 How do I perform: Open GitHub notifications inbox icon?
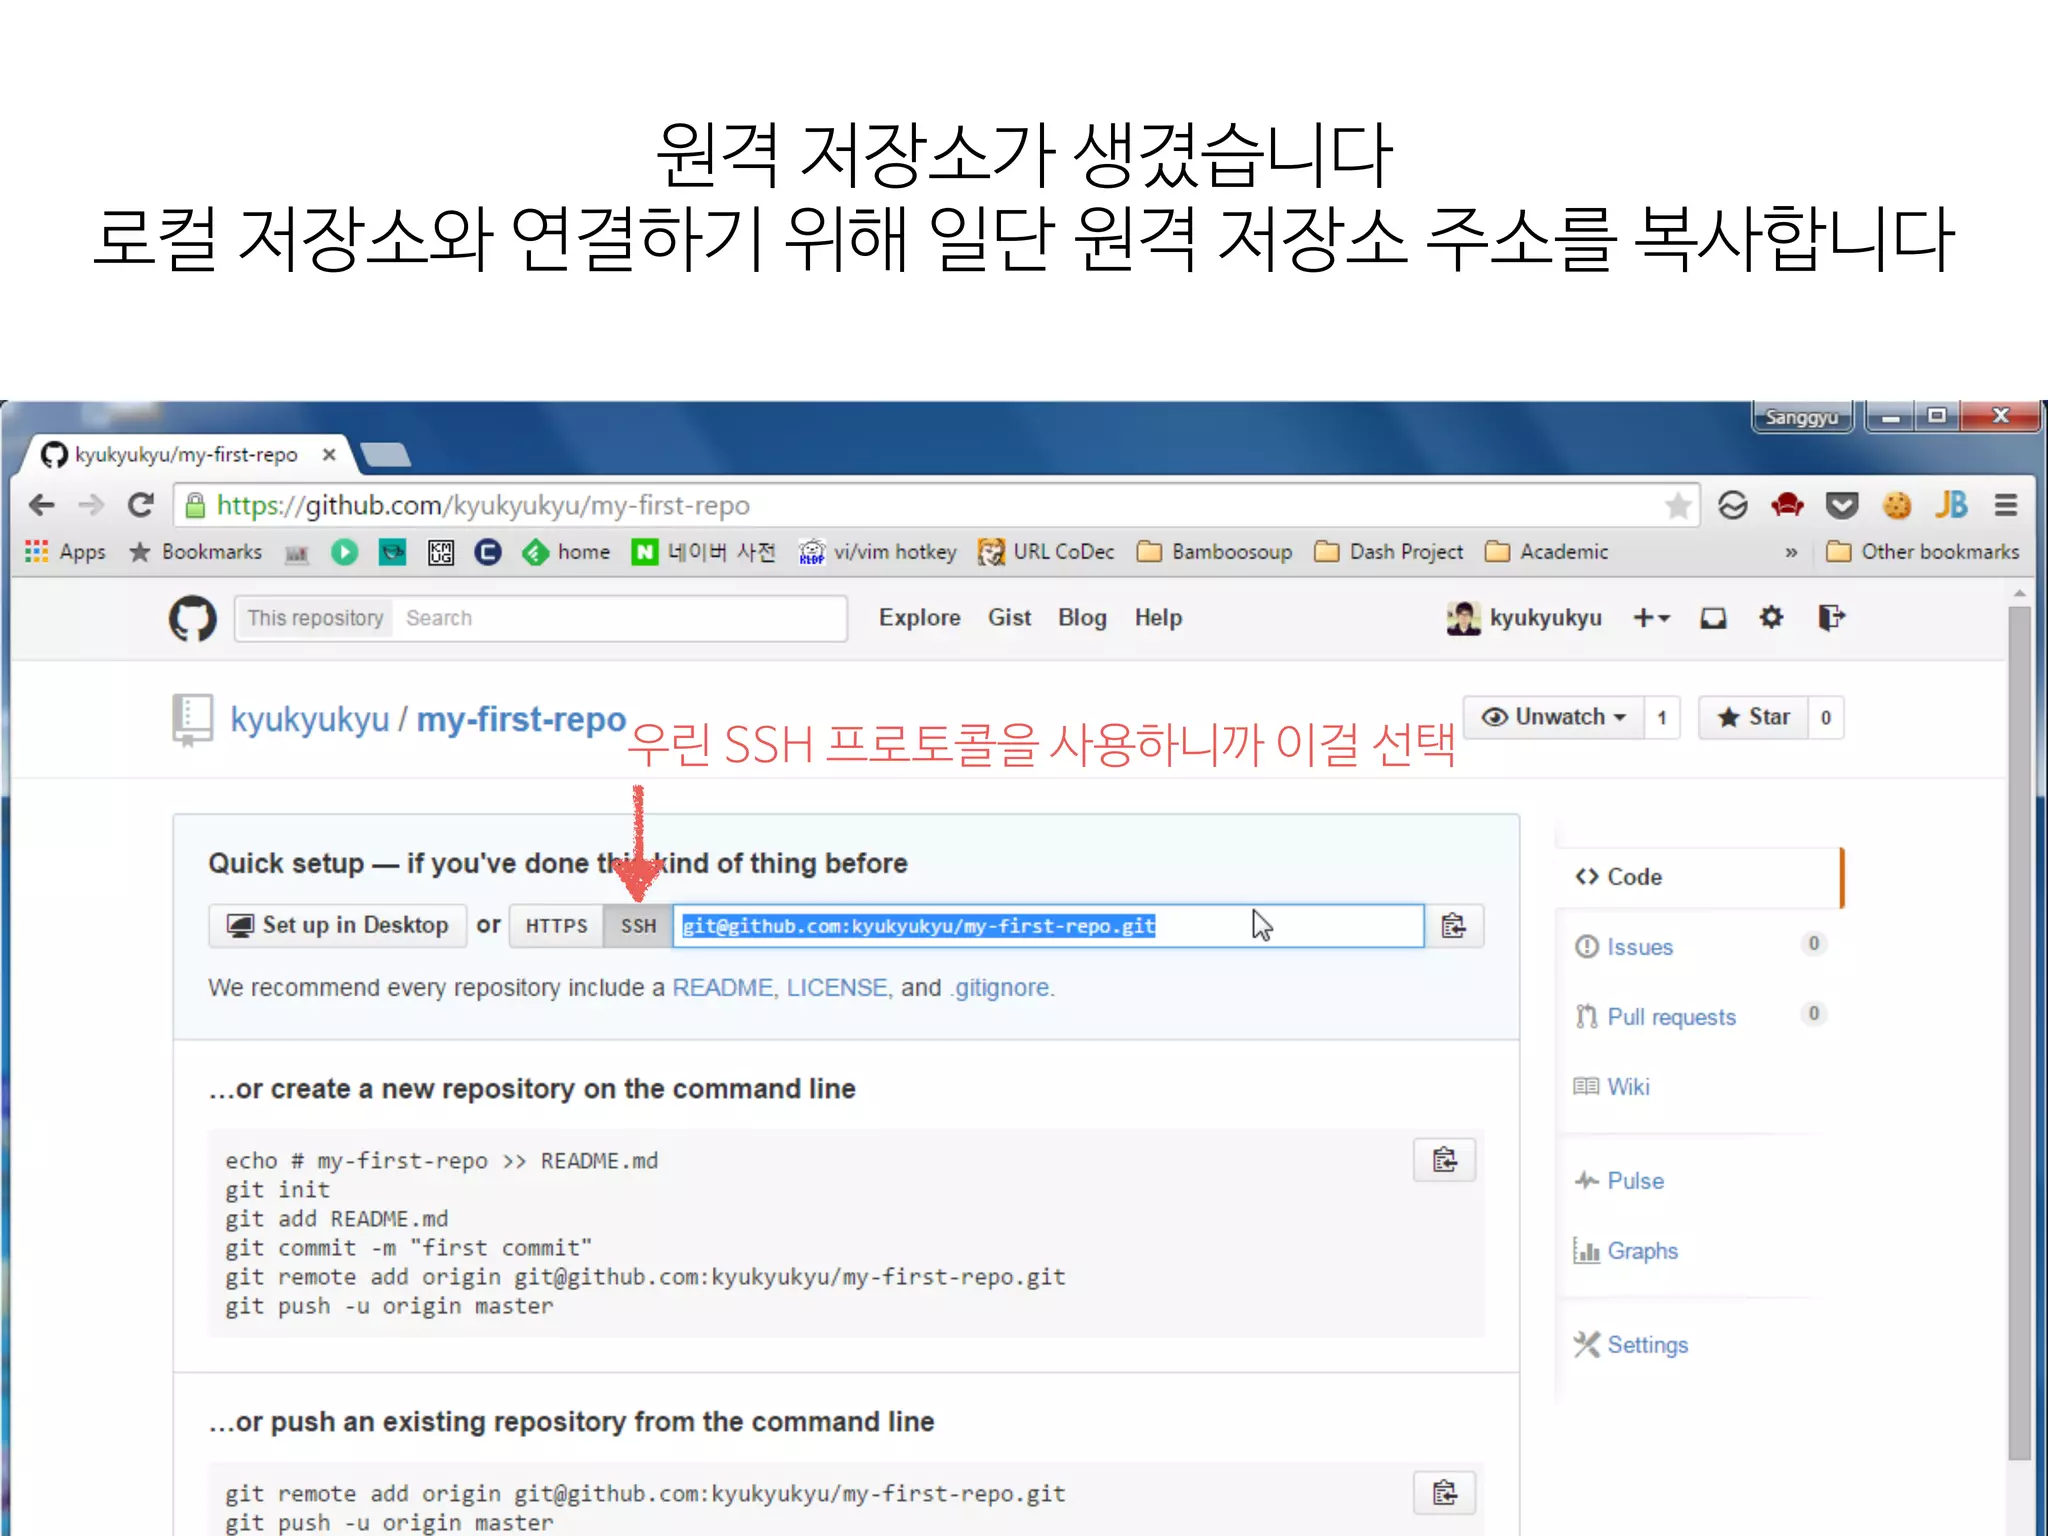pyautogui.click(x=1713, y=618)
